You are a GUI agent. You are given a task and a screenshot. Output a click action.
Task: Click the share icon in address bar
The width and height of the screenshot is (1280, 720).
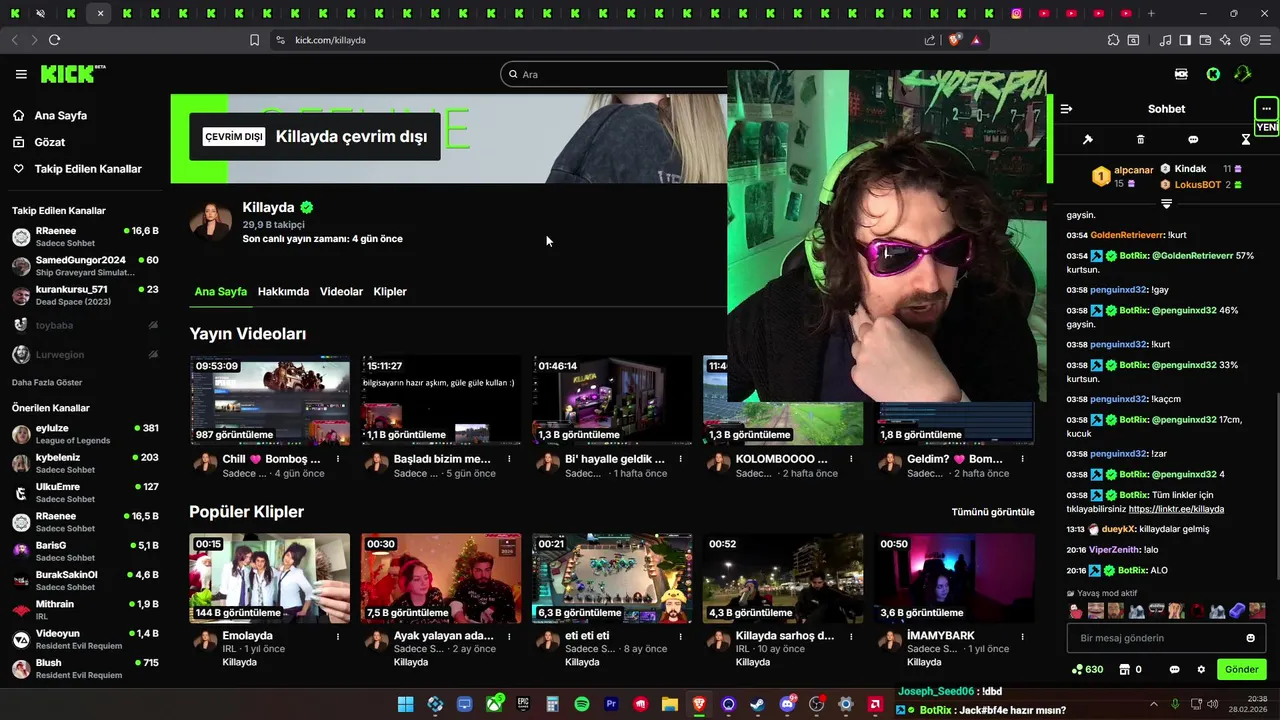(x=930, y=40)
